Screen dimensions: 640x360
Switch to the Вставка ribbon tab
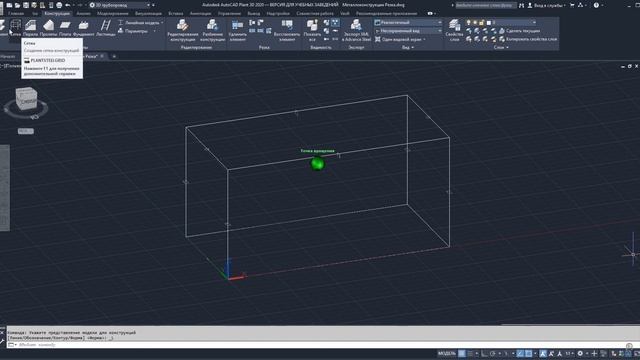(176, 13)
